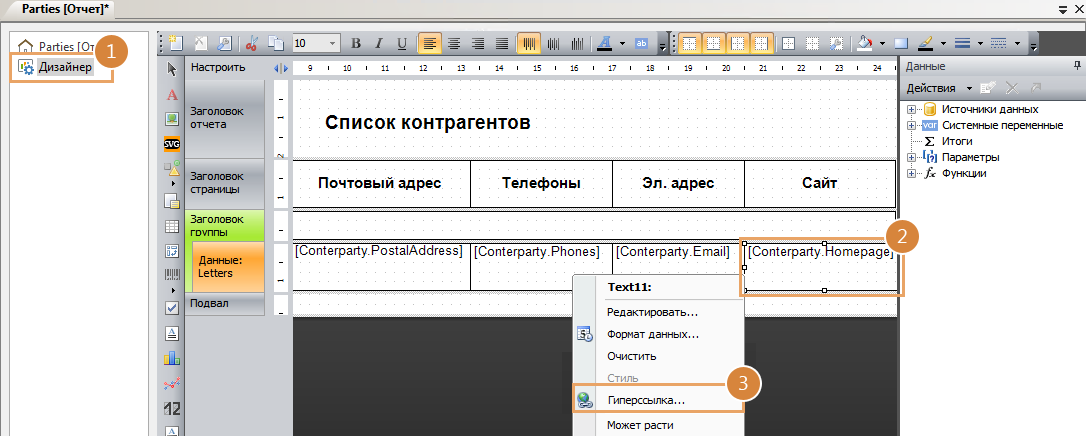Click the fill color bucket swatch
Image resolution: width=1086 pixels, height=436 pixels.
click(x=866, y=44)
